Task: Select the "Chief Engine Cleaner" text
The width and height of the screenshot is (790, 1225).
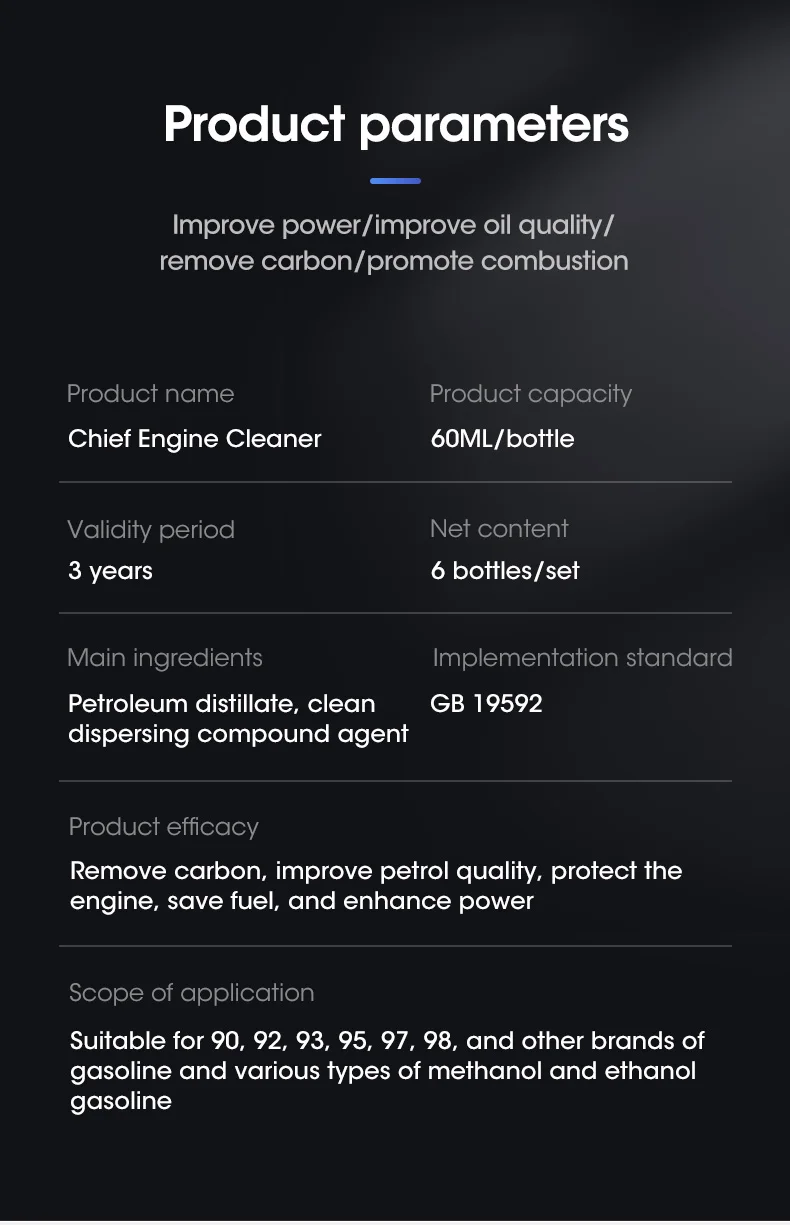Action: 195,439
